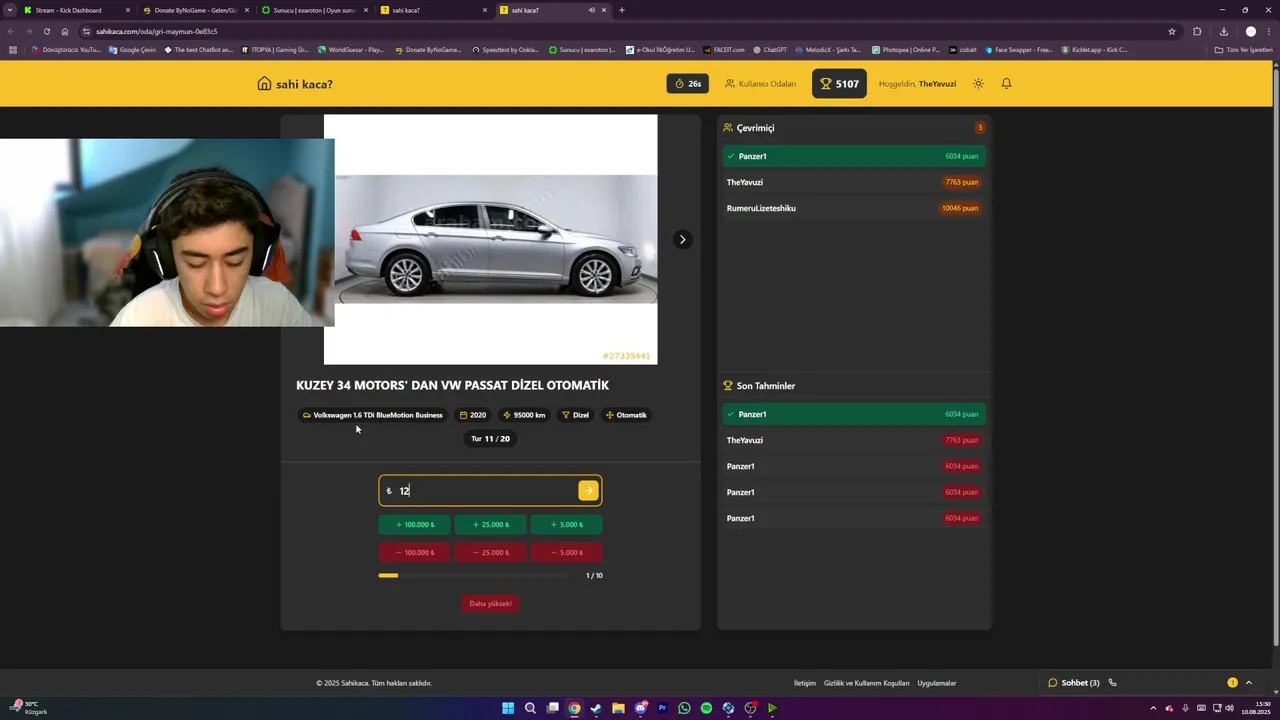Open Windows Start menu
Viewport: 1280px width, 720px height.
coord(508,708)
